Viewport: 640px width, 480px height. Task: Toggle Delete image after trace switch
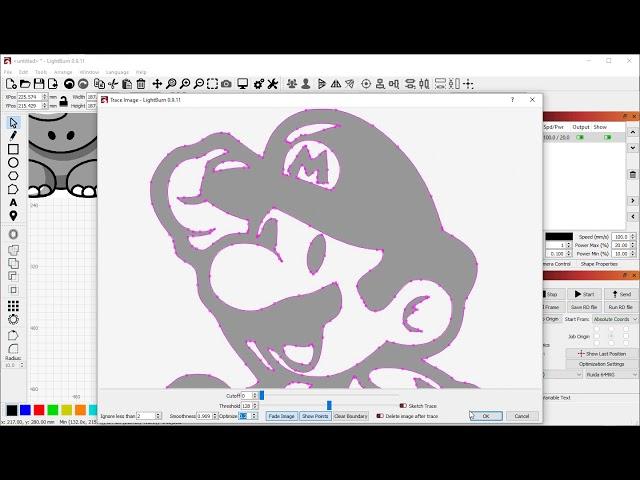coord(380,416)
